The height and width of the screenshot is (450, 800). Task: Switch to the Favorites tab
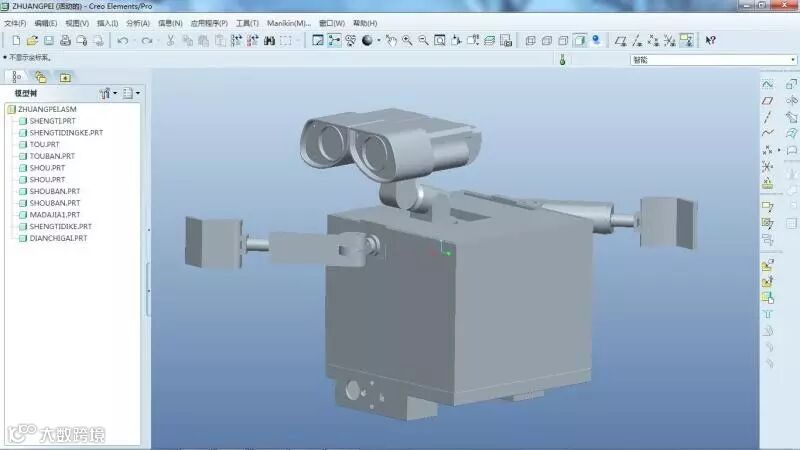coord(65,77)
